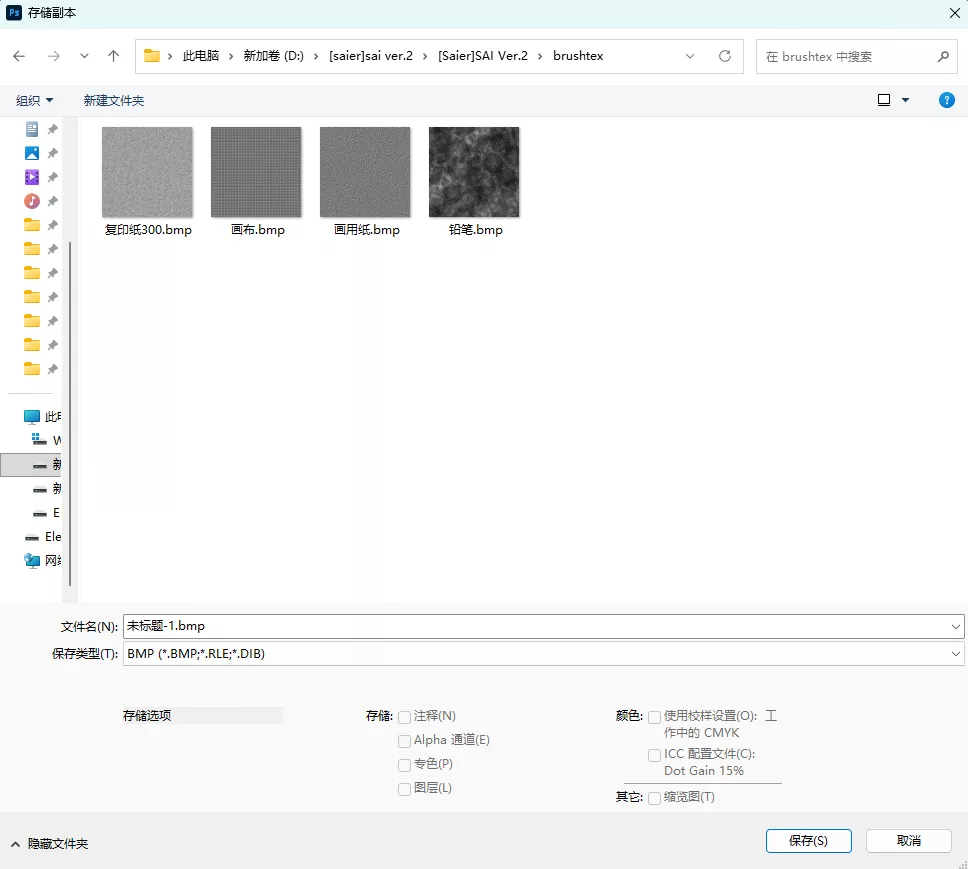Screen dimensions: 968x869
Task: Click the change view layout icon
Action: (884, 100)
